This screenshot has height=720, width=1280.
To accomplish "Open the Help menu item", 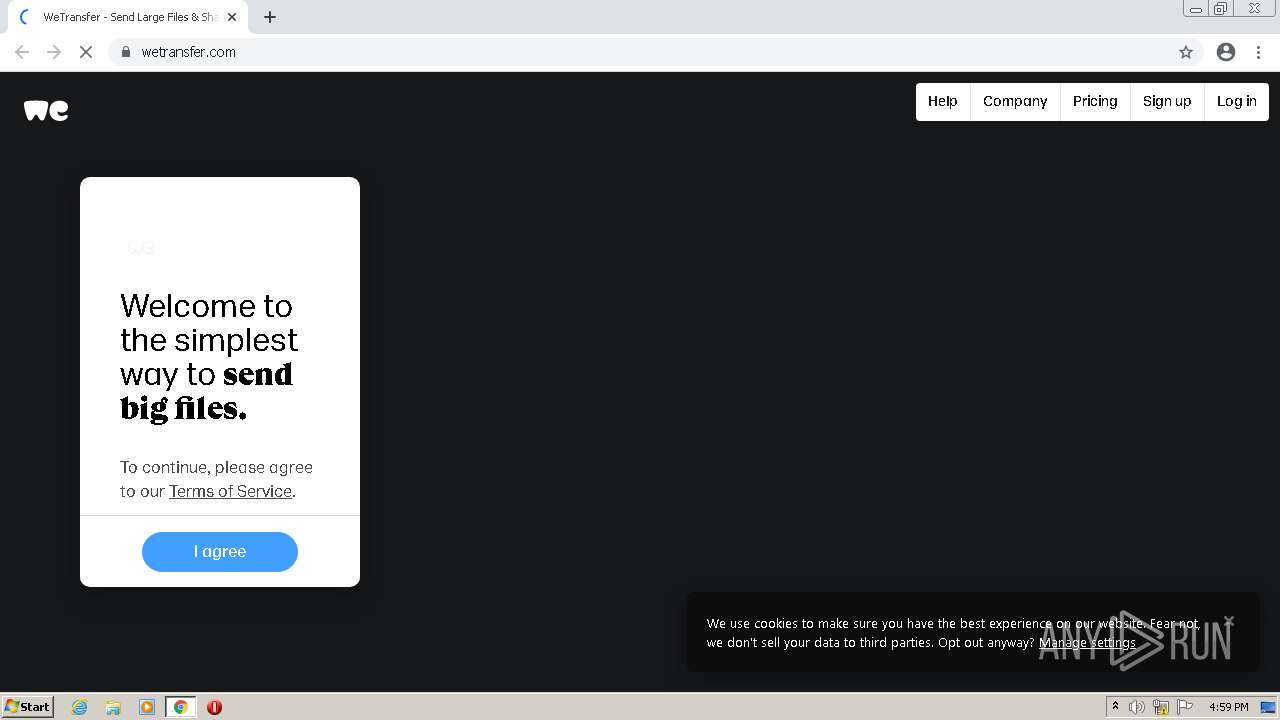I will (943, 101).
